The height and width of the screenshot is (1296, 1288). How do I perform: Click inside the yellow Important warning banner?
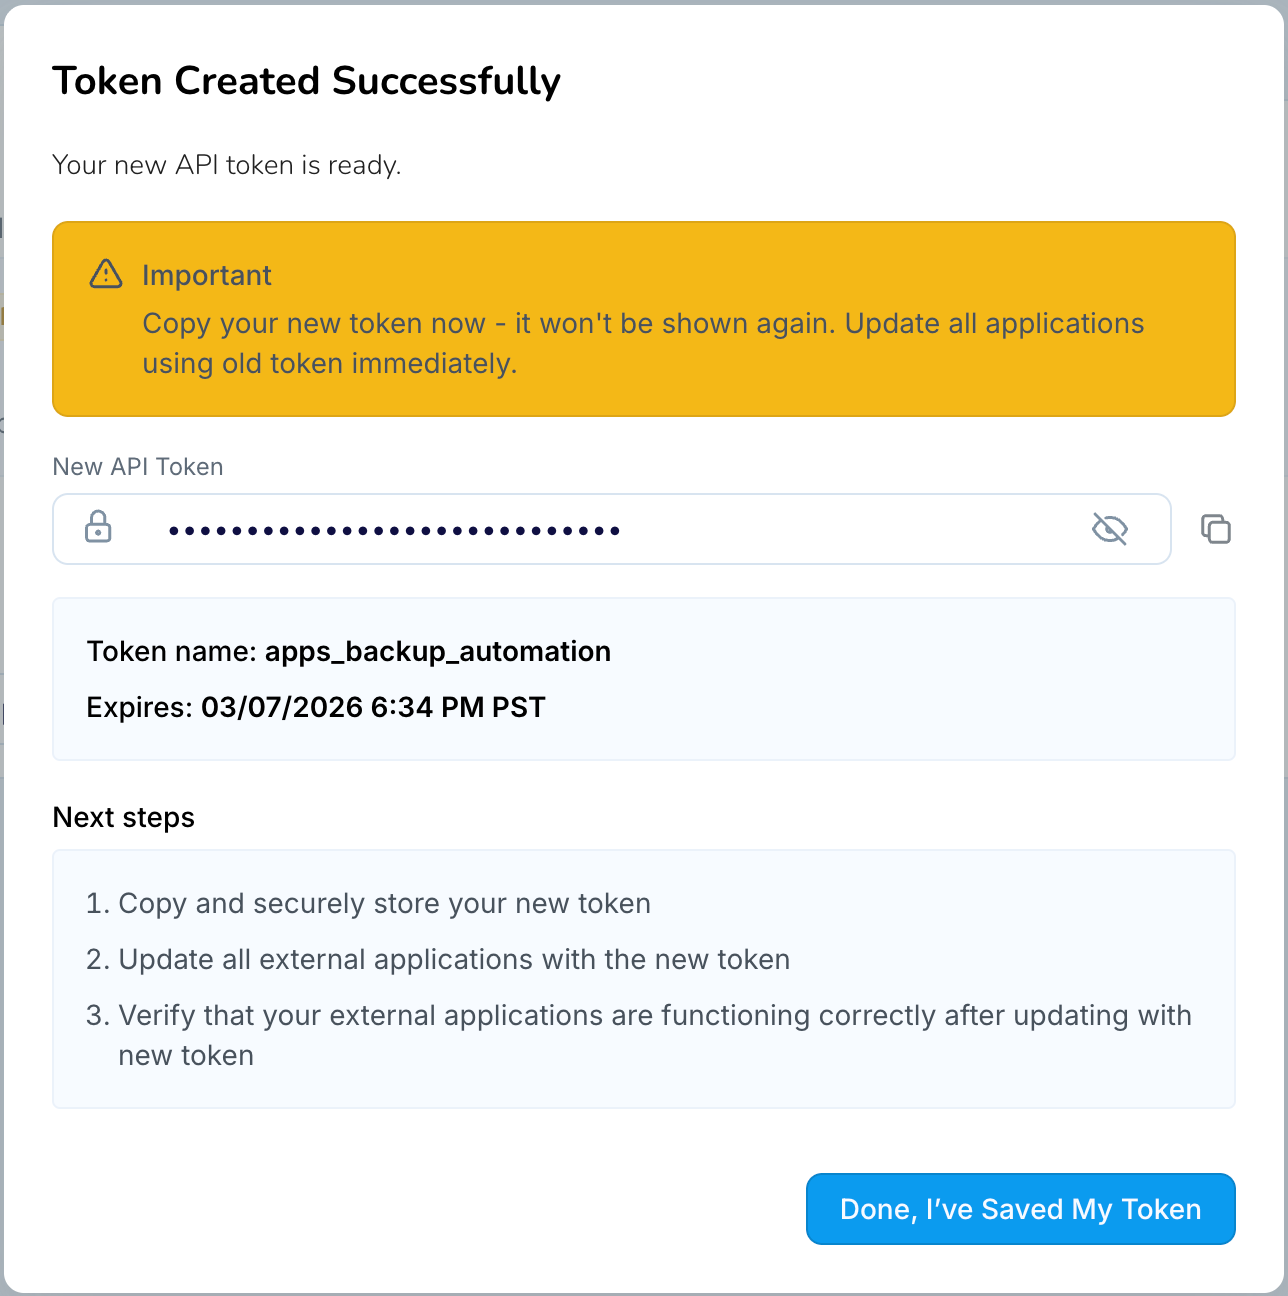[644, 319]
